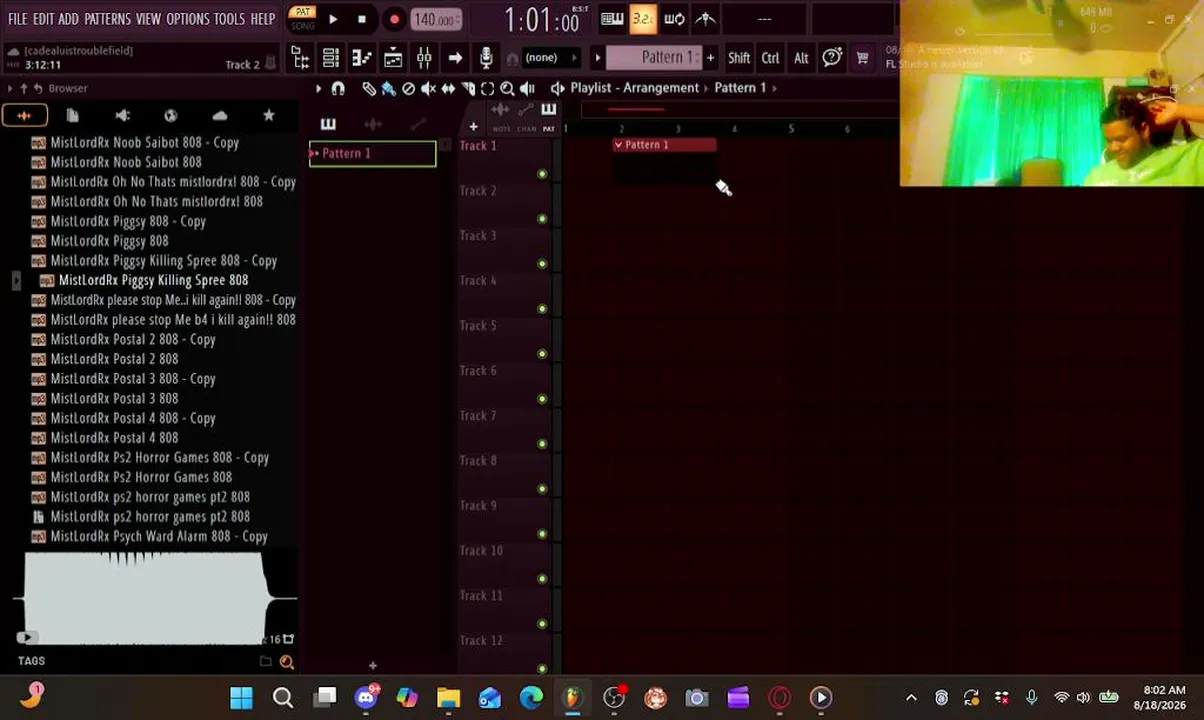Screen dimensions: 1204x720
Task: Select MistLordRx Postal 2 808 sample
Action: point(114,359)
